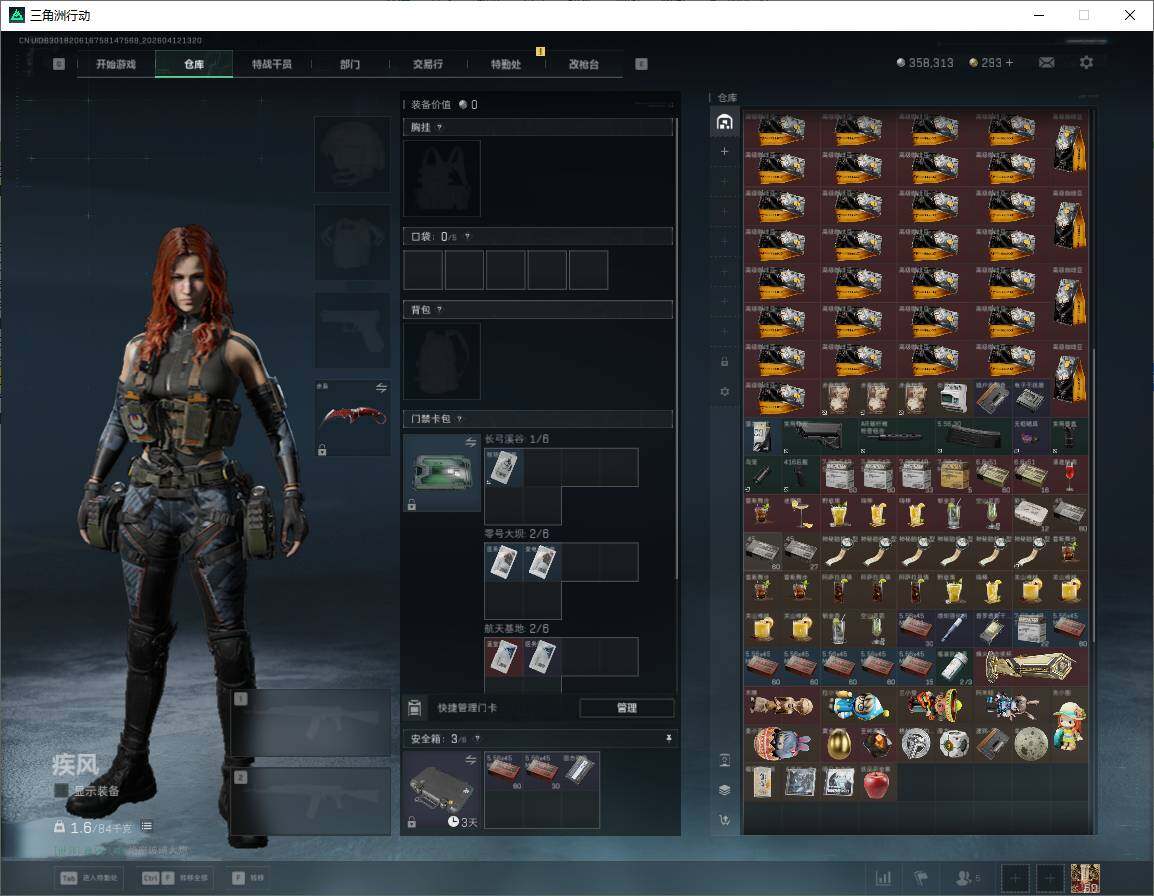The height and width of the screenshot is (896, 1154).
Task: Click the empty pistol sidearm slot
Action: coord(352,330)
